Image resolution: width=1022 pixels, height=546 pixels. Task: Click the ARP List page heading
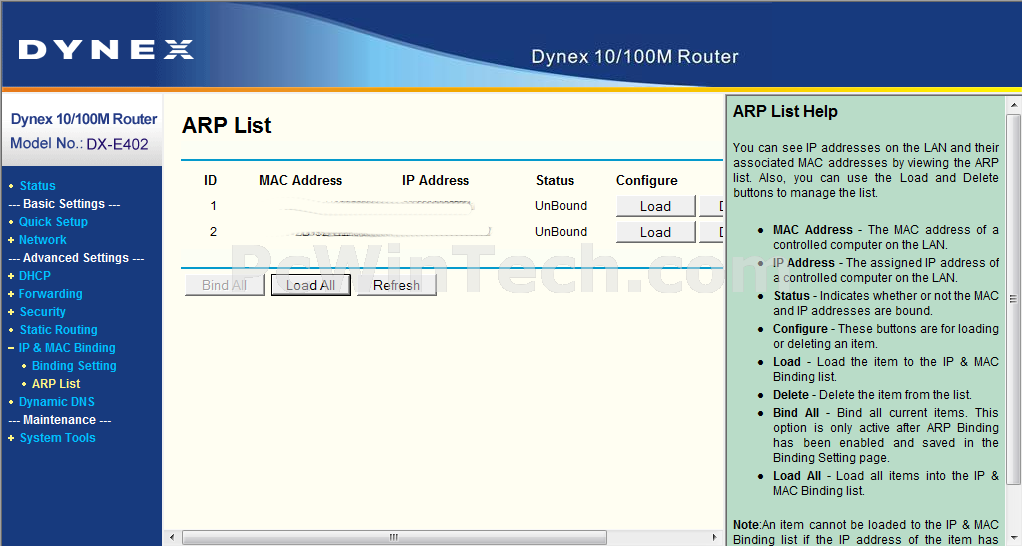(226, 126)
